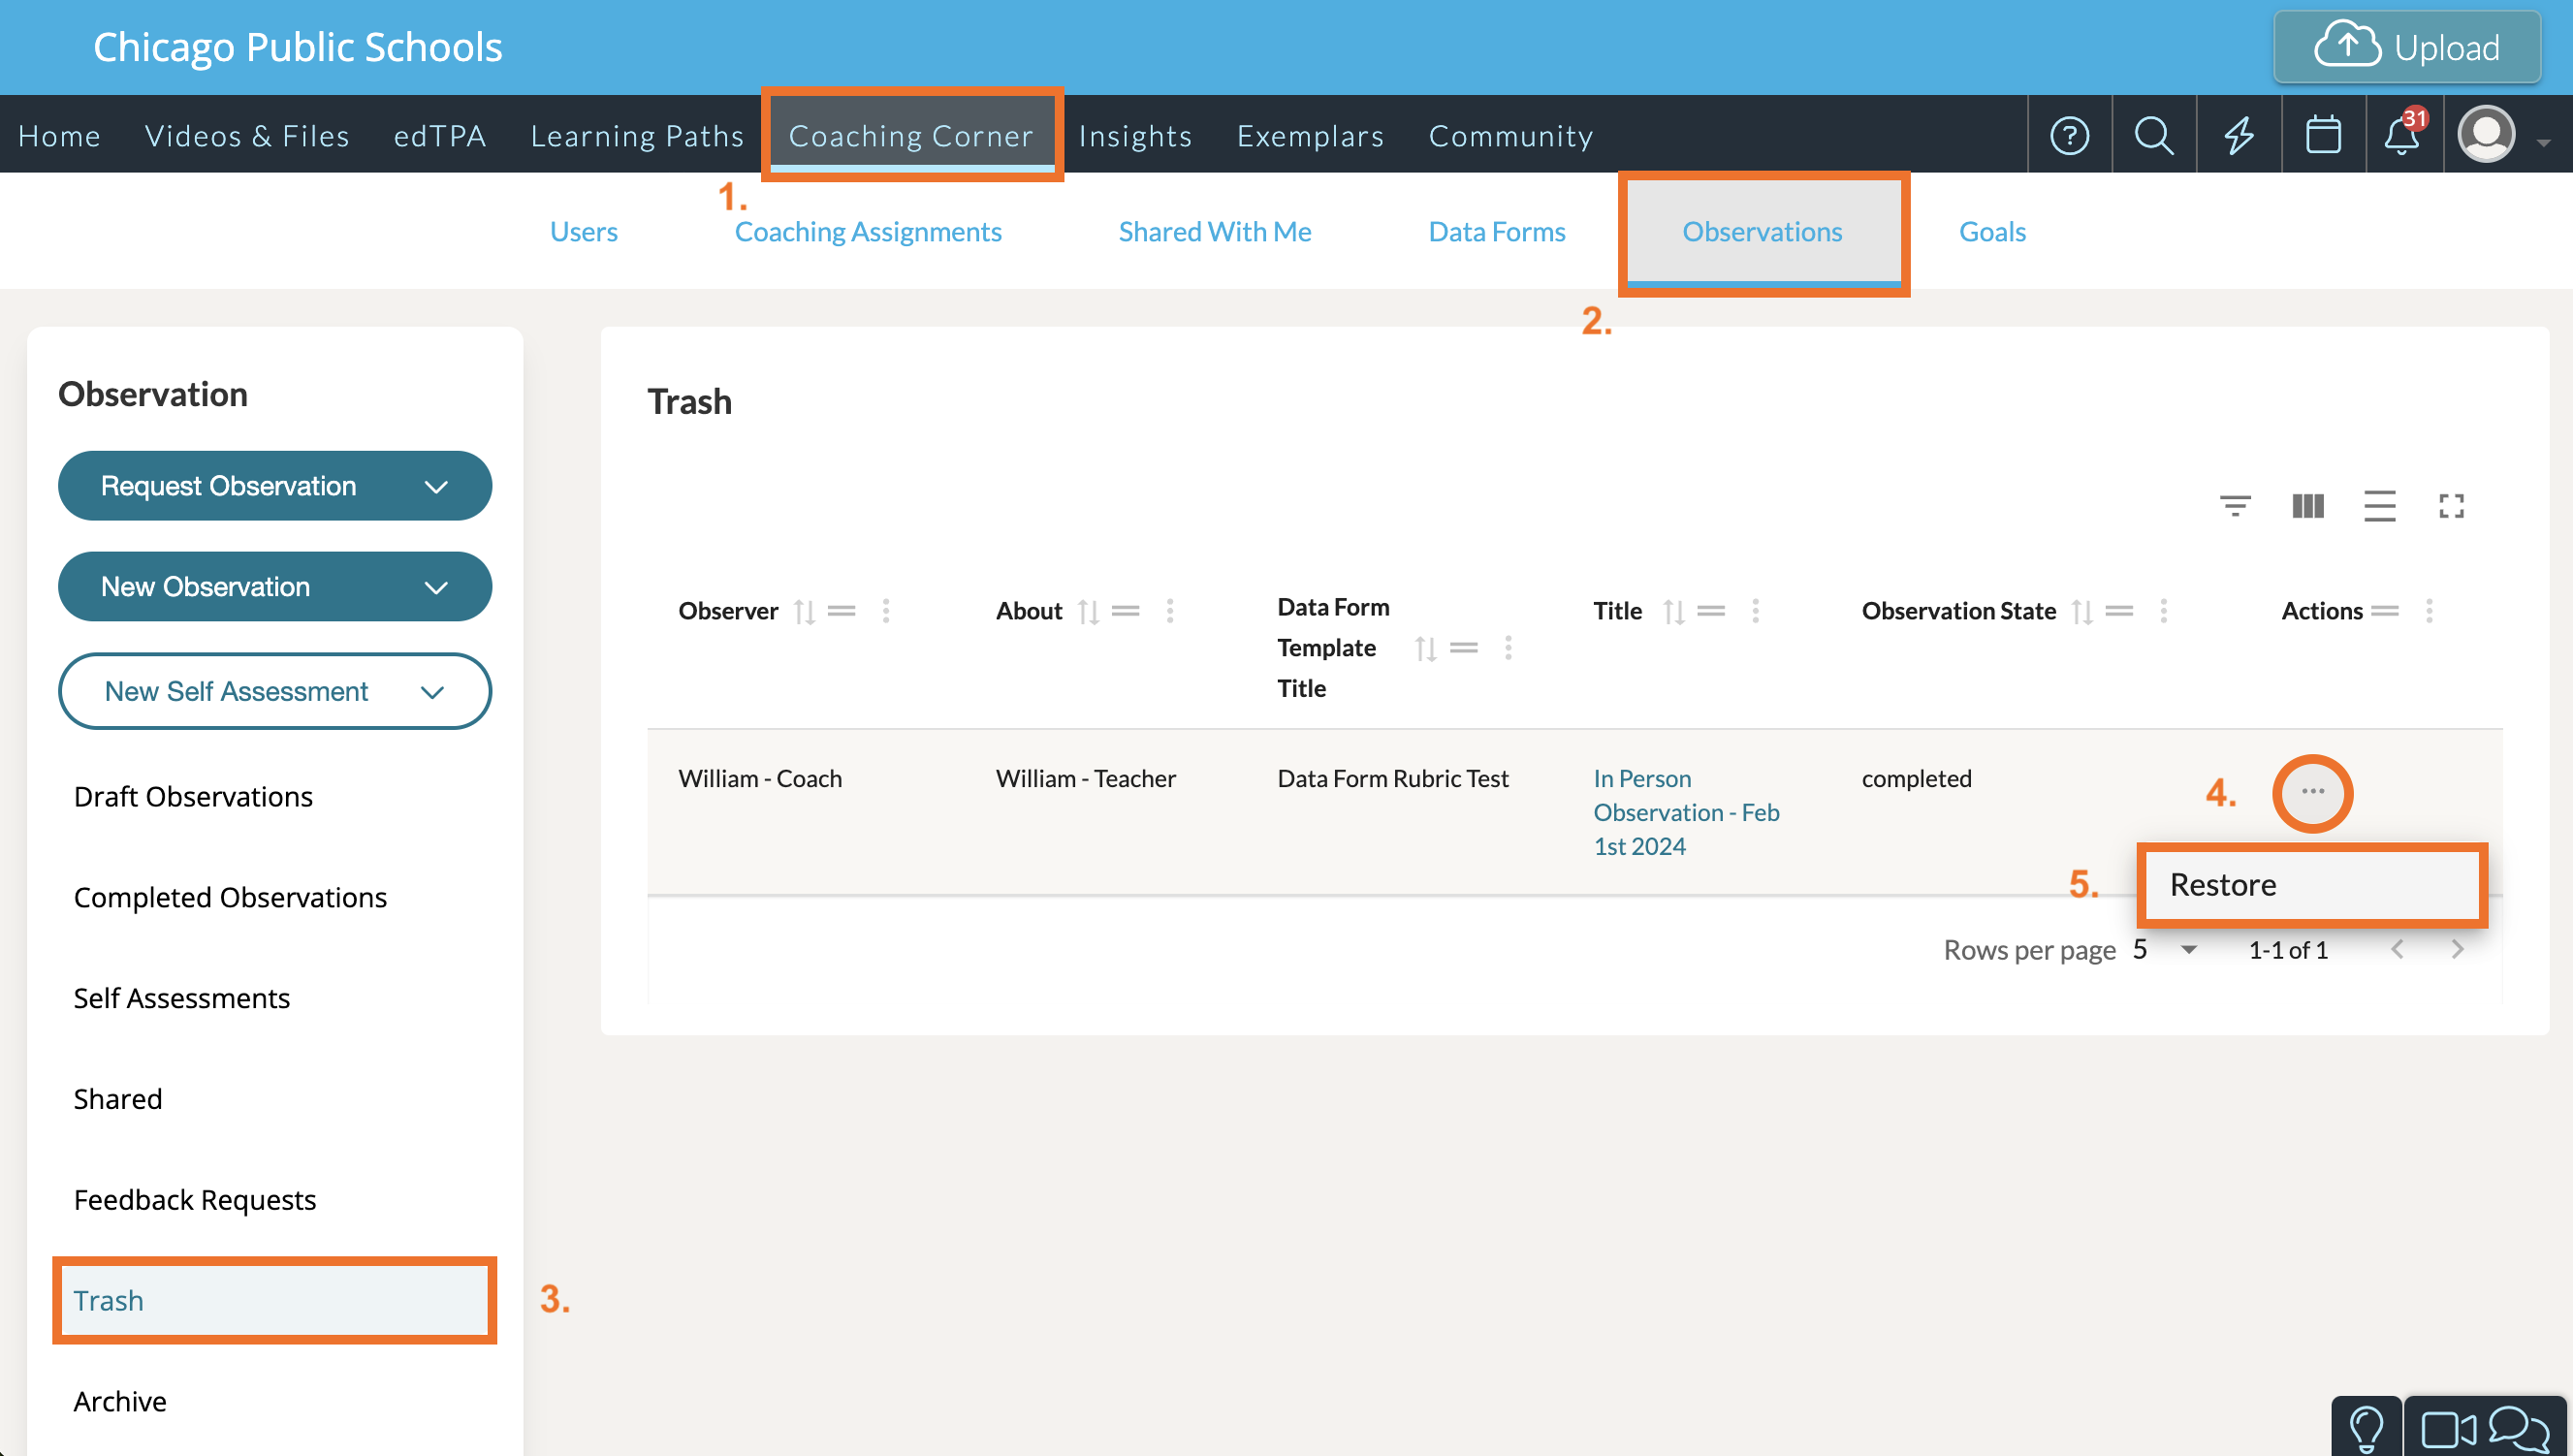Click the toggle density lines icon
The image size is (2573, 1456).
pos(2379,506)
